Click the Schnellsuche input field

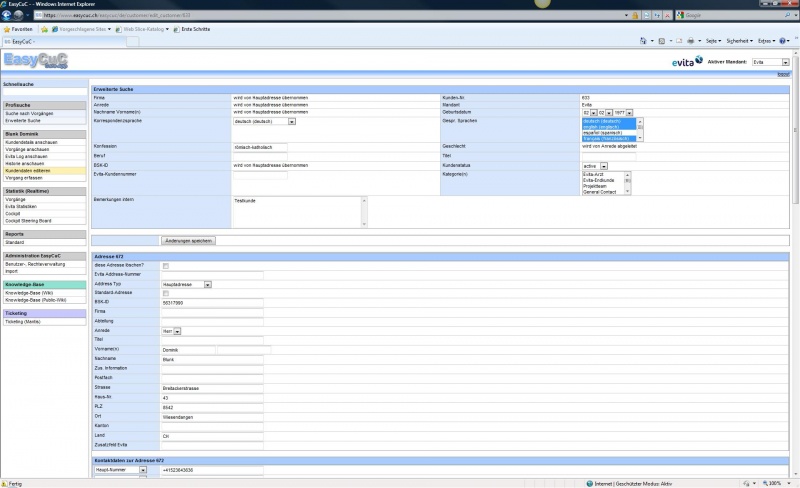[45, 92]
